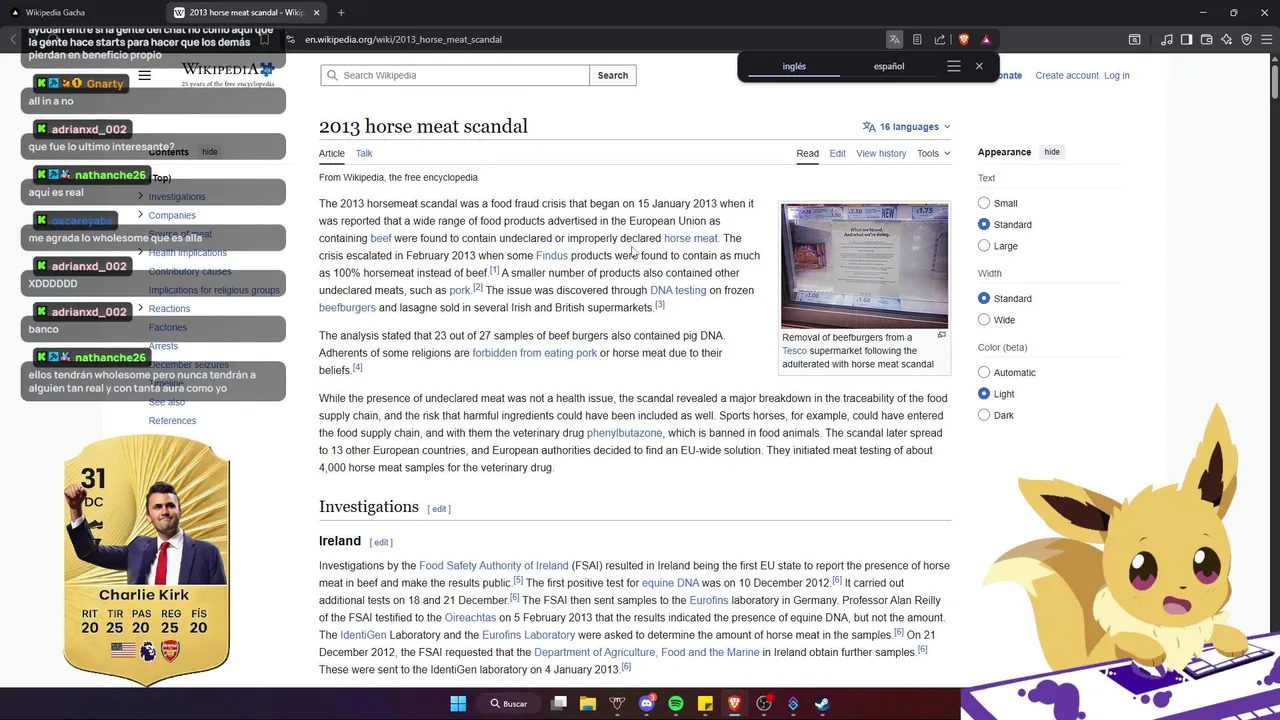Image resolution: width=1280 pixels, height=720 pixels.
Task: Select Wide width option
Action: pos(984,320)
